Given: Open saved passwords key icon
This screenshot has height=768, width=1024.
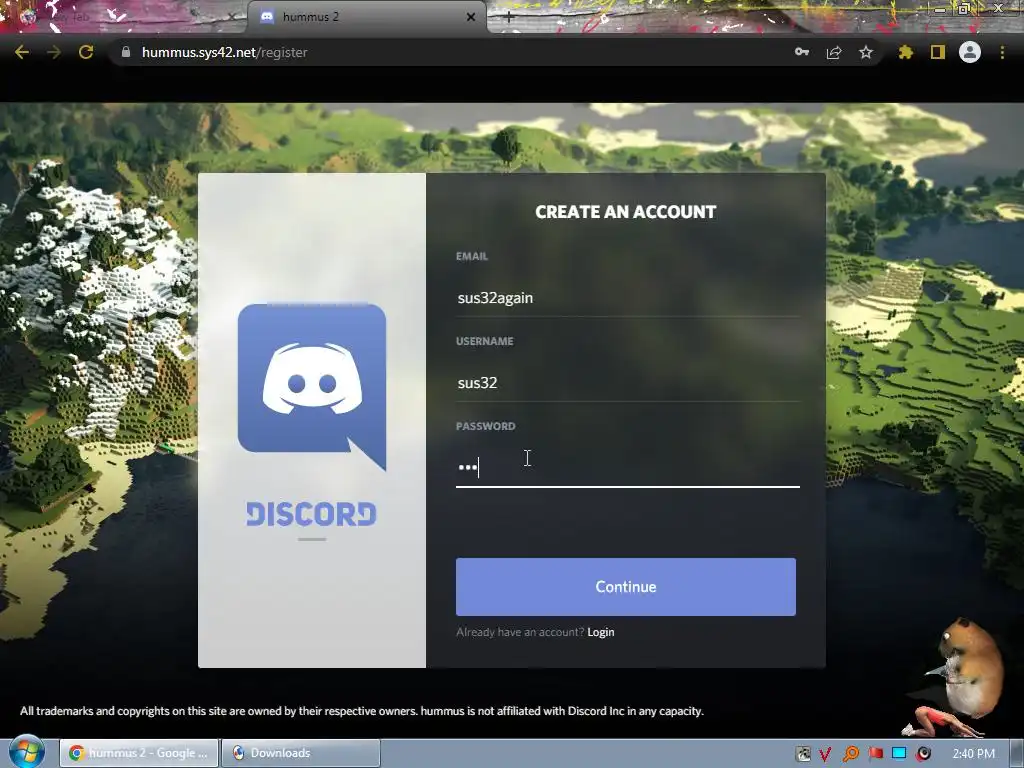Looking at the screenshot, I should point(802,52).
